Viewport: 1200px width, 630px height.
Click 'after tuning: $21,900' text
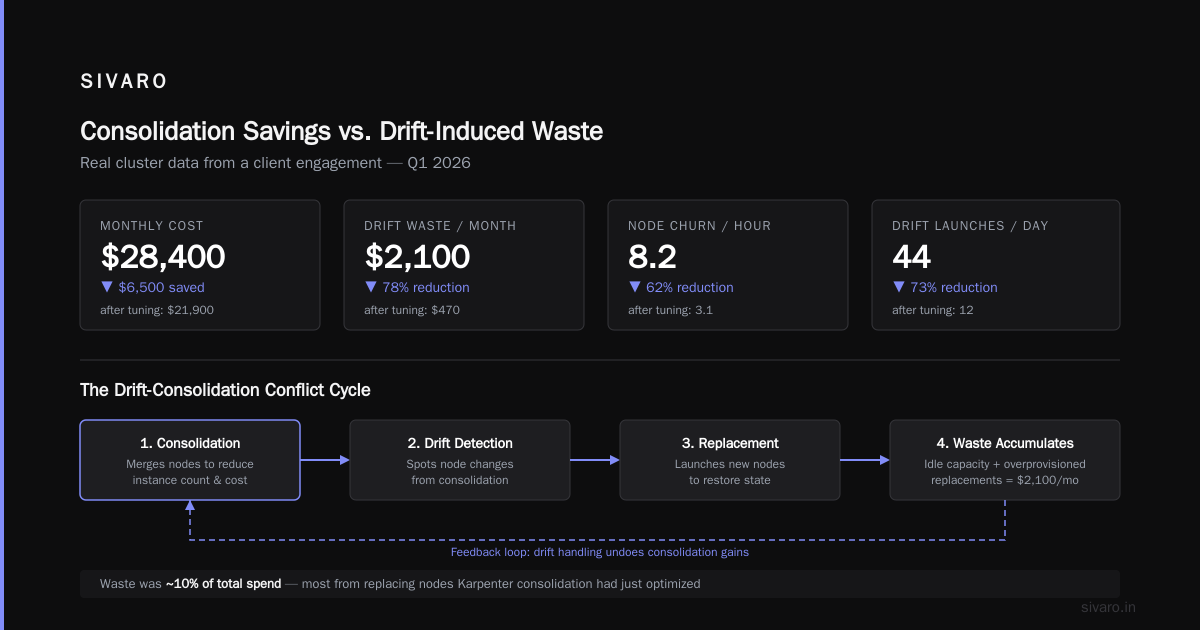pos(157,310)
